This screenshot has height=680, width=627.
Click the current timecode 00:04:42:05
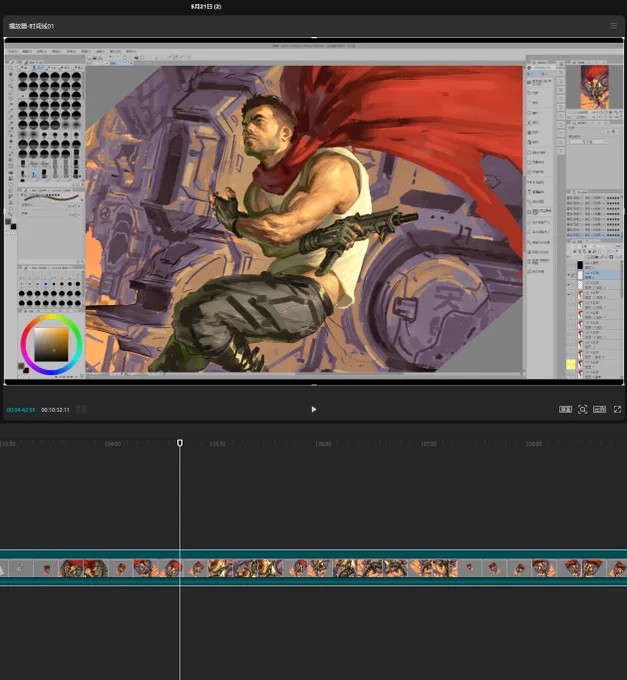point(21,410)
